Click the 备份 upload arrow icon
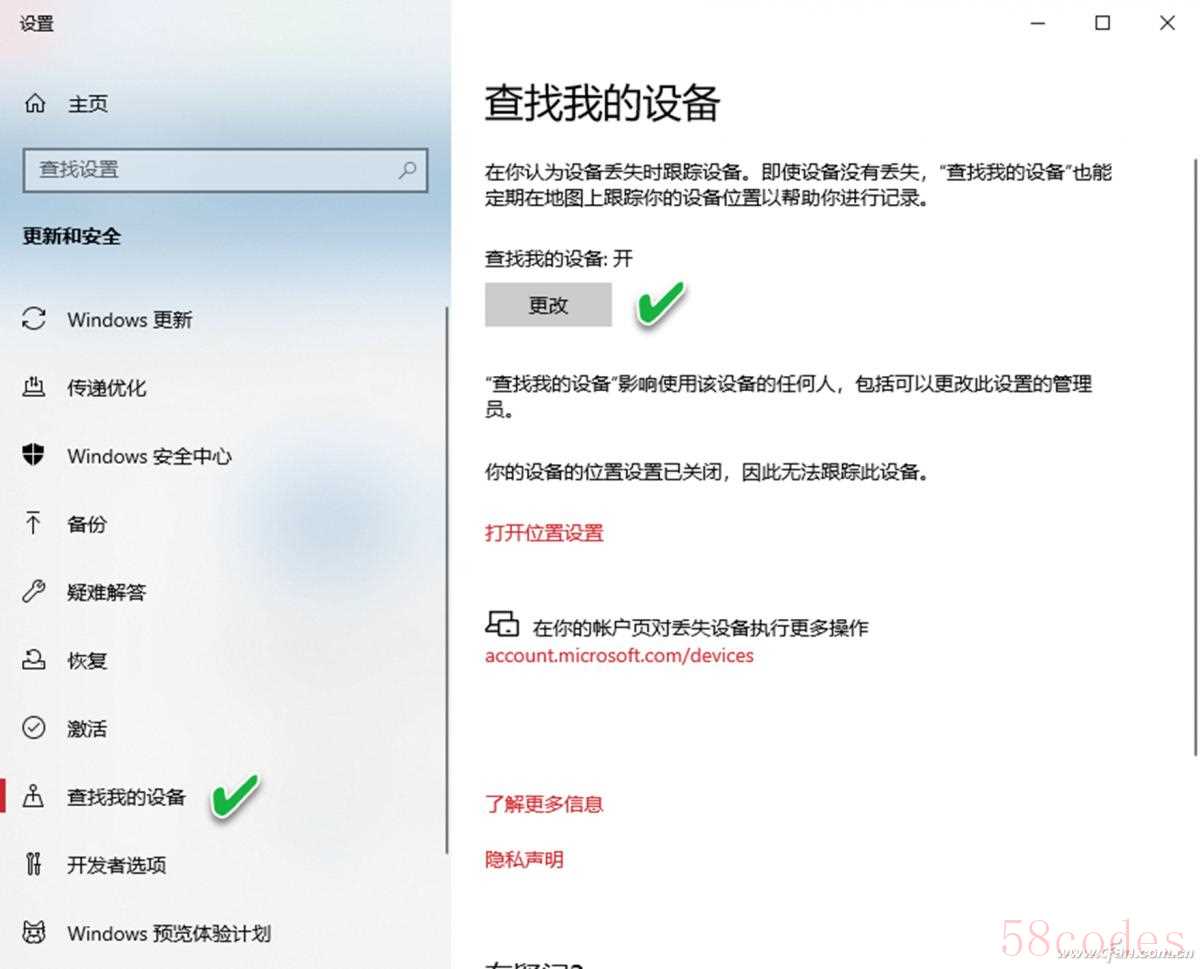1200x969 pixels. 34,523
